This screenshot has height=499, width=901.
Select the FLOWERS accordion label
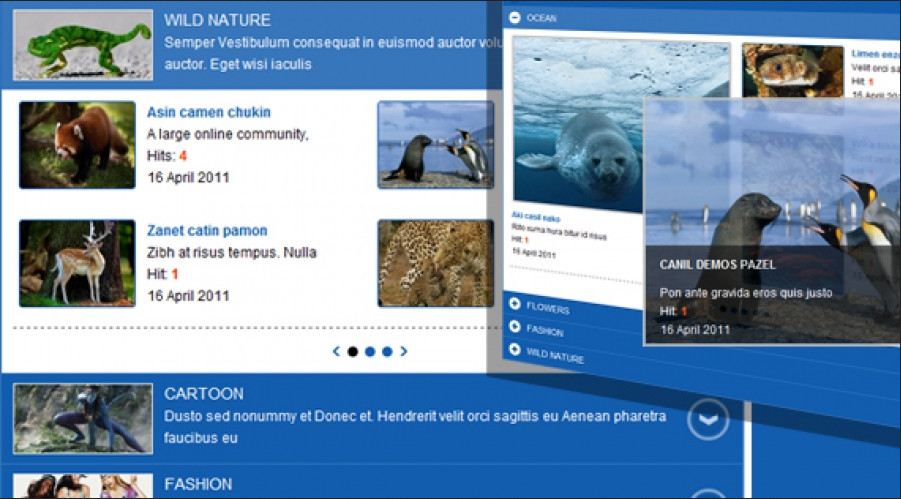(548, 308)
